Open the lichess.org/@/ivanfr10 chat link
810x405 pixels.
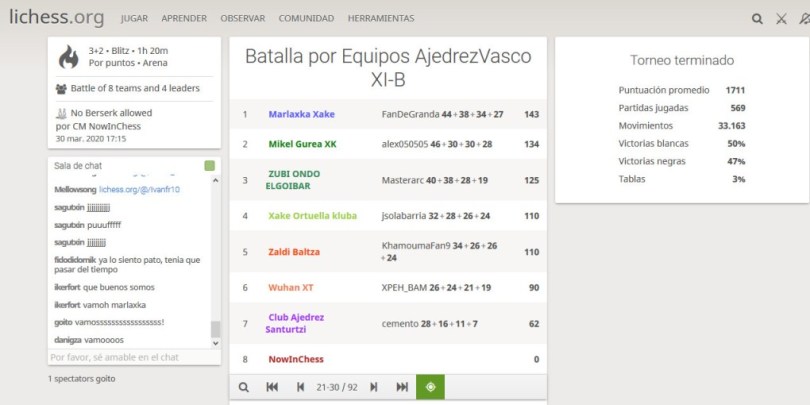[x=139, y=189]
